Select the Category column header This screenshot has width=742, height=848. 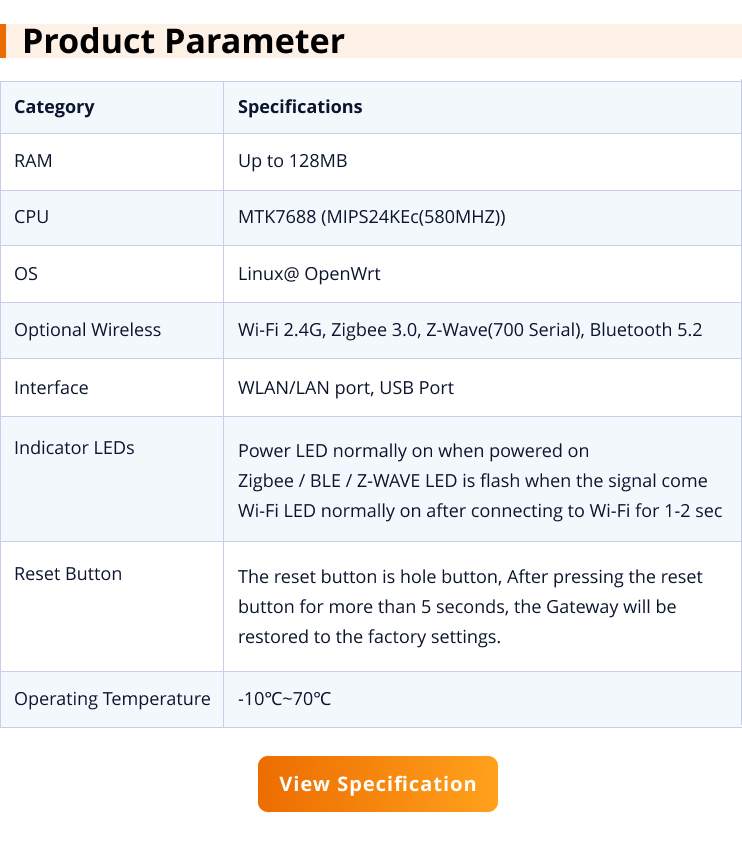click(54, 107)
